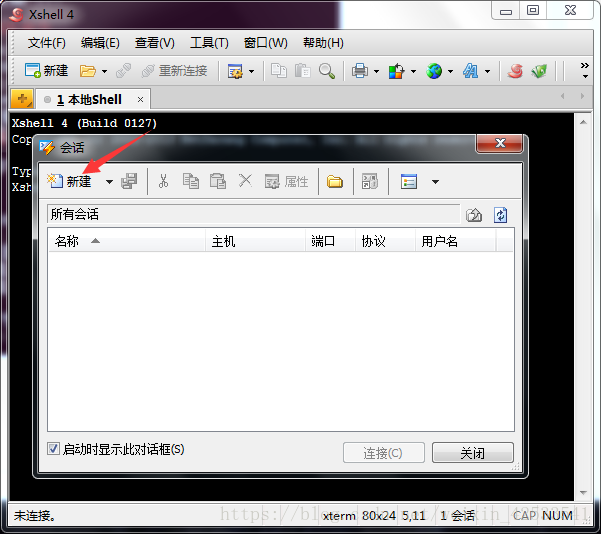The image size is (601, 534).
Task: Click the green Xftp icon in toolbar
Action: pos(539,71)
